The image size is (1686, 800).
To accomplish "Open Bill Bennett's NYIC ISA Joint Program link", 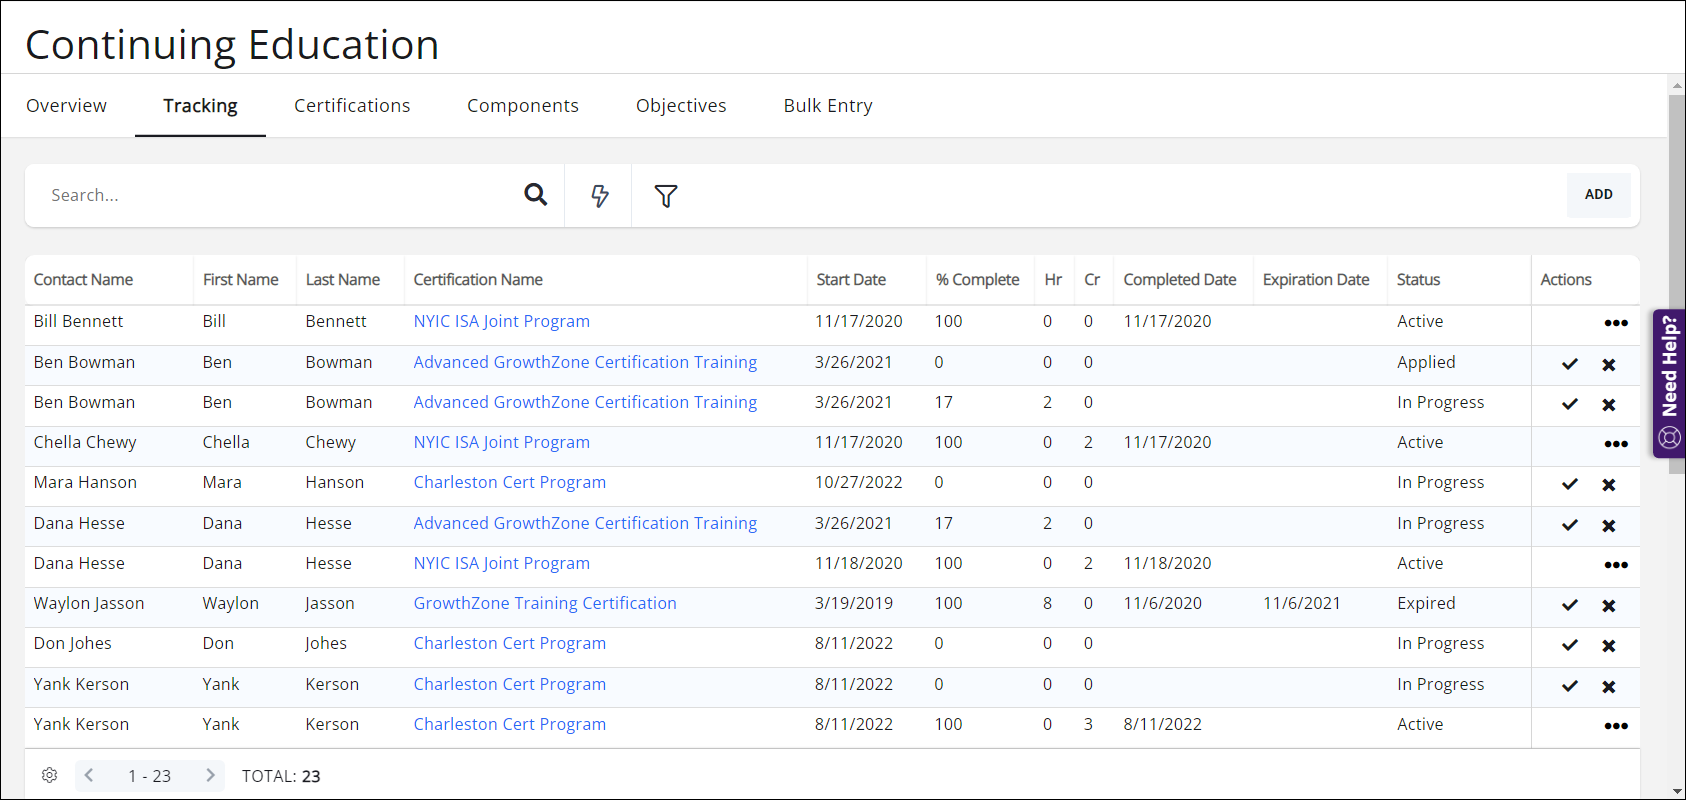I will (502, 321).
